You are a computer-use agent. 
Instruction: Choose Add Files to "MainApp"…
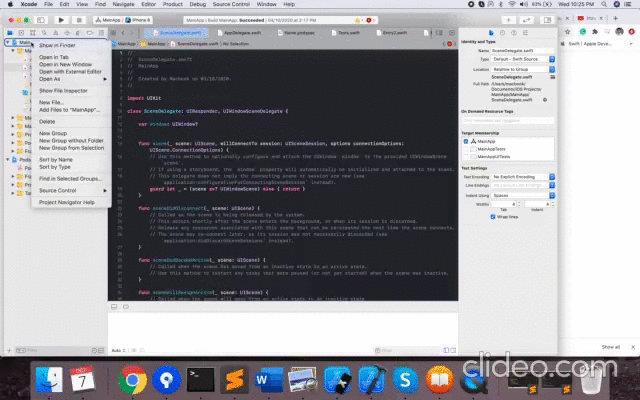71,110
